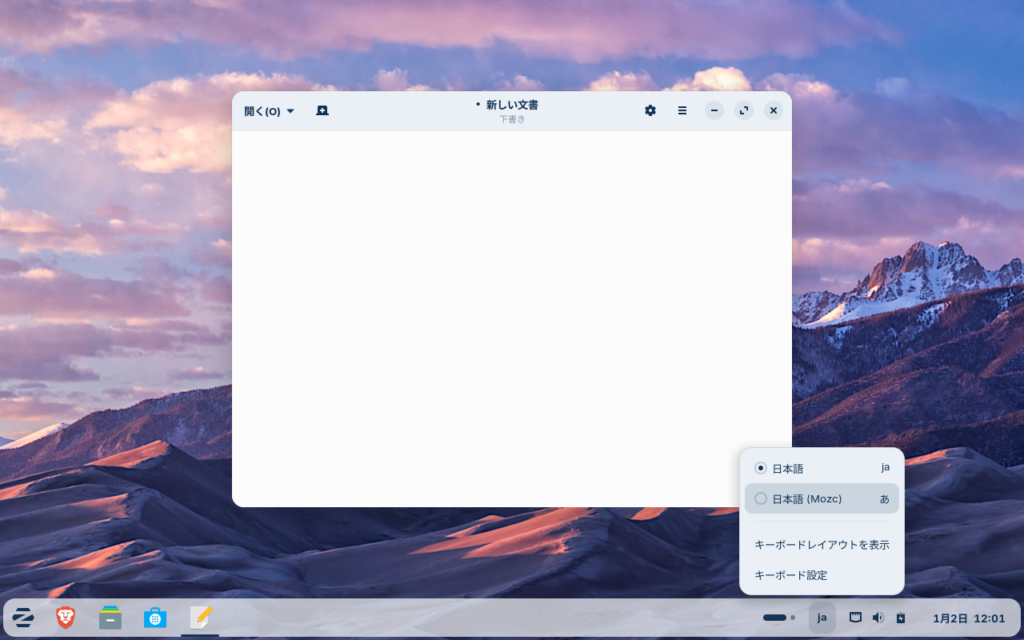
Task: Click the volume speaker tray icon
Action: click(x=878, y=618)
